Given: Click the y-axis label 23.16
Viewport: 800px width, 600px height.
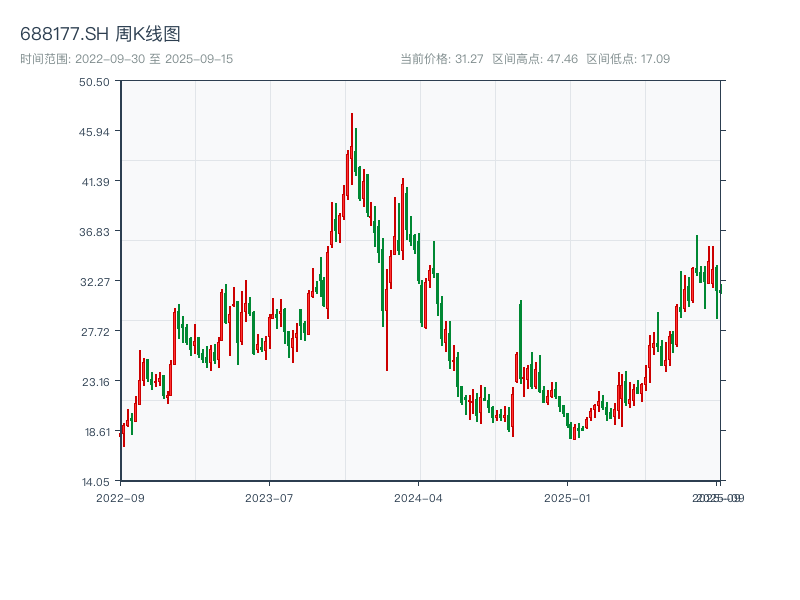Looking at the screenshot, I should point(95,382).
